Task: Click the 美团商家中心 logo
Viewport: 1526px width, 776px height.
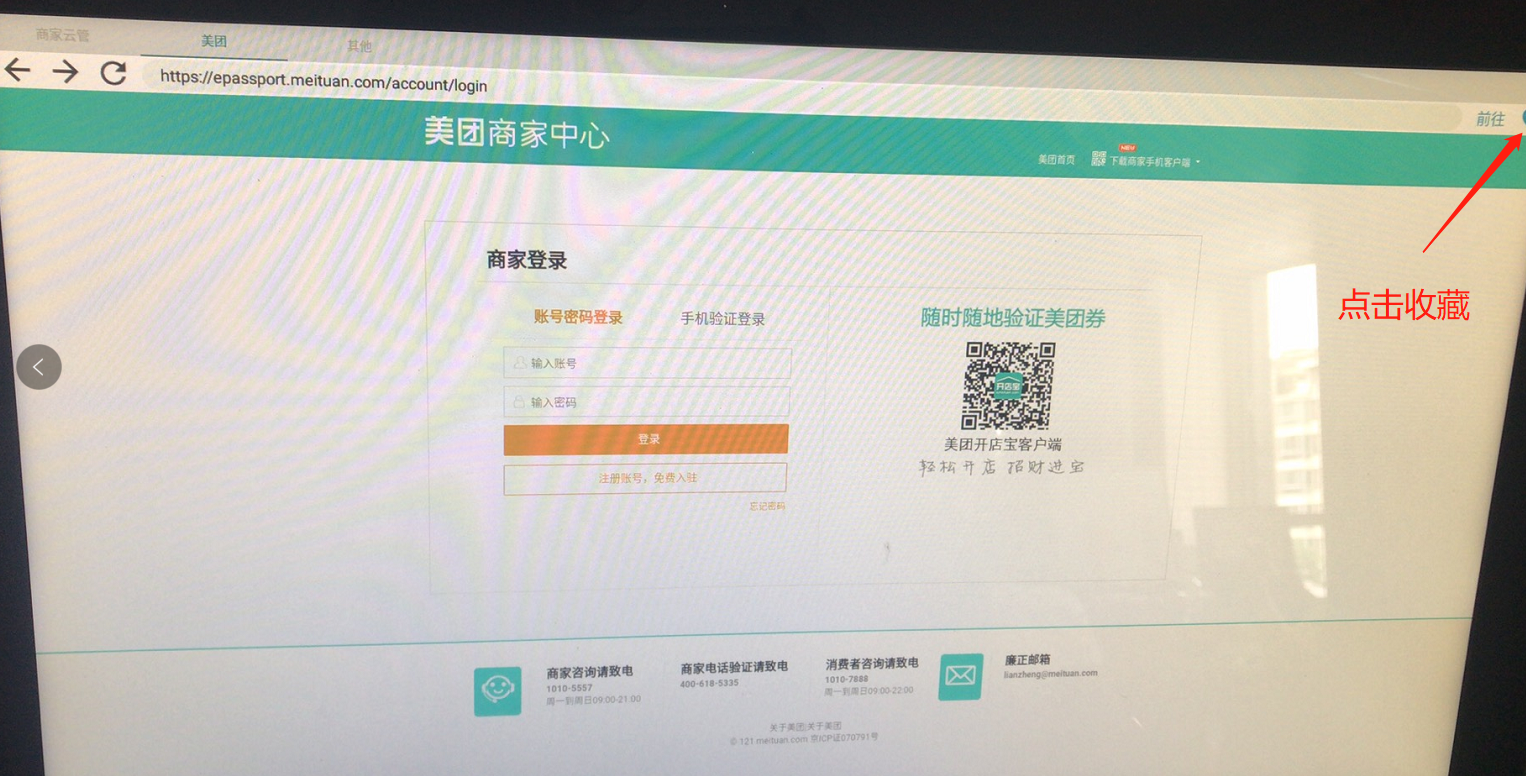Action: point(516,133)
